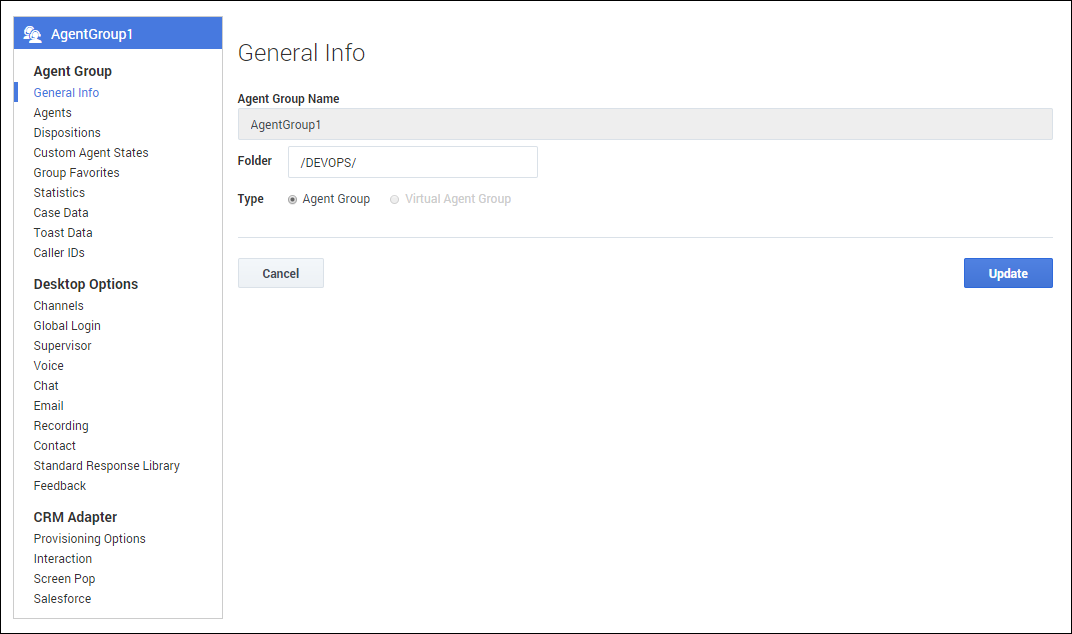Click the agent group headset icon
Viewport: 1072px width, 634px height.
click(x=32, y=34)
